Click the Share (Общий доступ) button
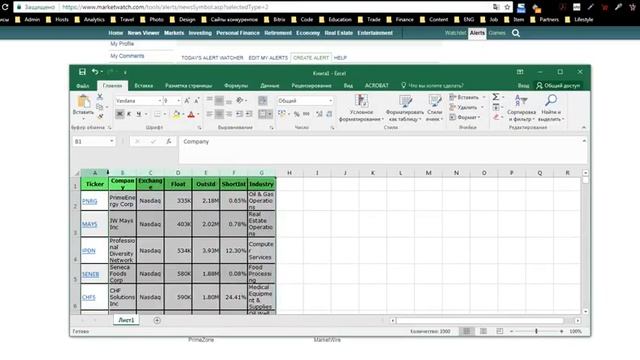Image resolution: width=640 pixels, height=360 pixels. click(x=558, y=86)
